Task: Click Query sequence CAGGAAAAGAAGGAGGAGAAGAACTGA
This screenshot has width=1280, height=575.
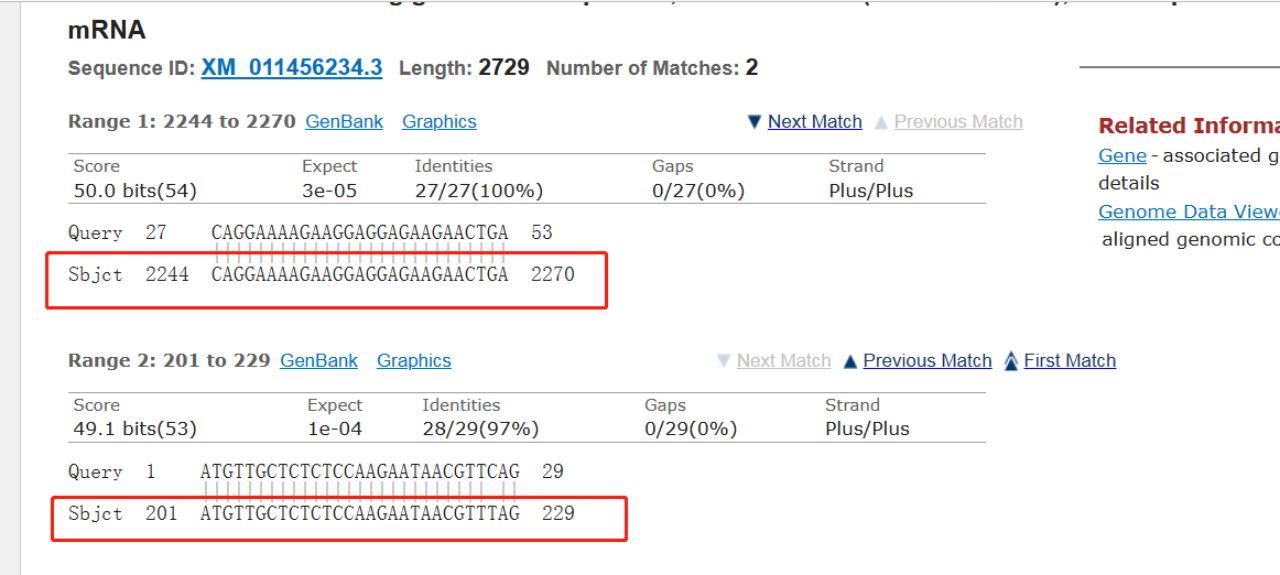Action: pyautogui.click(x=360, y=233)
